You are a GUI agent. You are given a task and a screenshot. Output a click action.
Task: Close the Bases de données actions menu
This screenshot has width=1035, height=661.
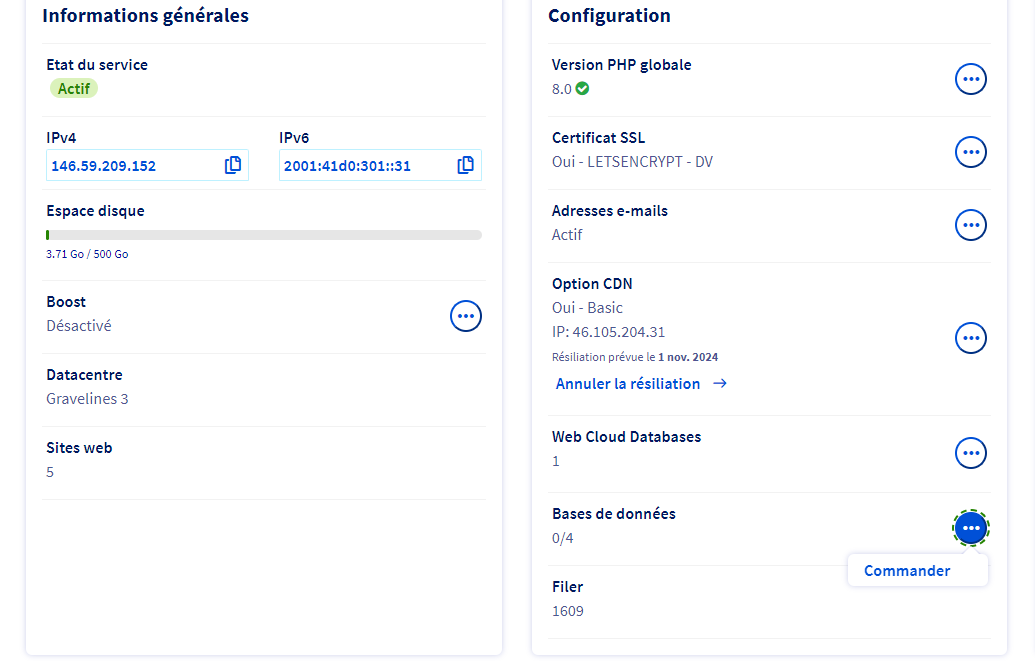971,528
